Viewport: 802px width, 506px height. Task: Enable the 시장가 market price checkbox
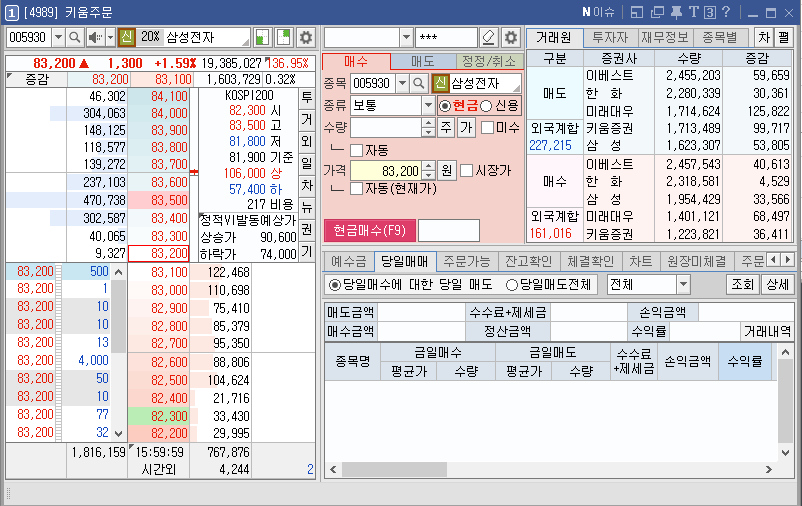[x=466, y=170]
